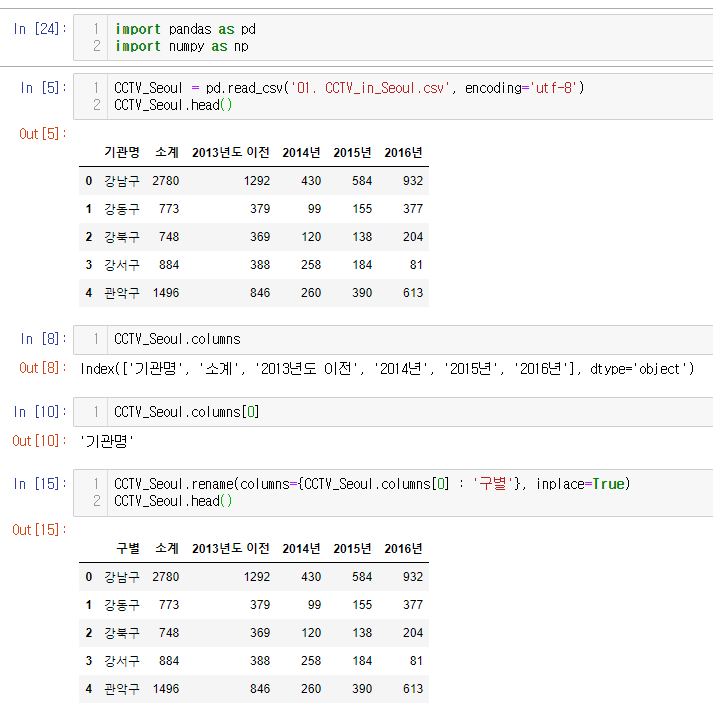Click the 'import numpy as np' code line
Image resolution: width=713 pixels, height=712 pixels.
pyautogui.click(x=181, y=46)
